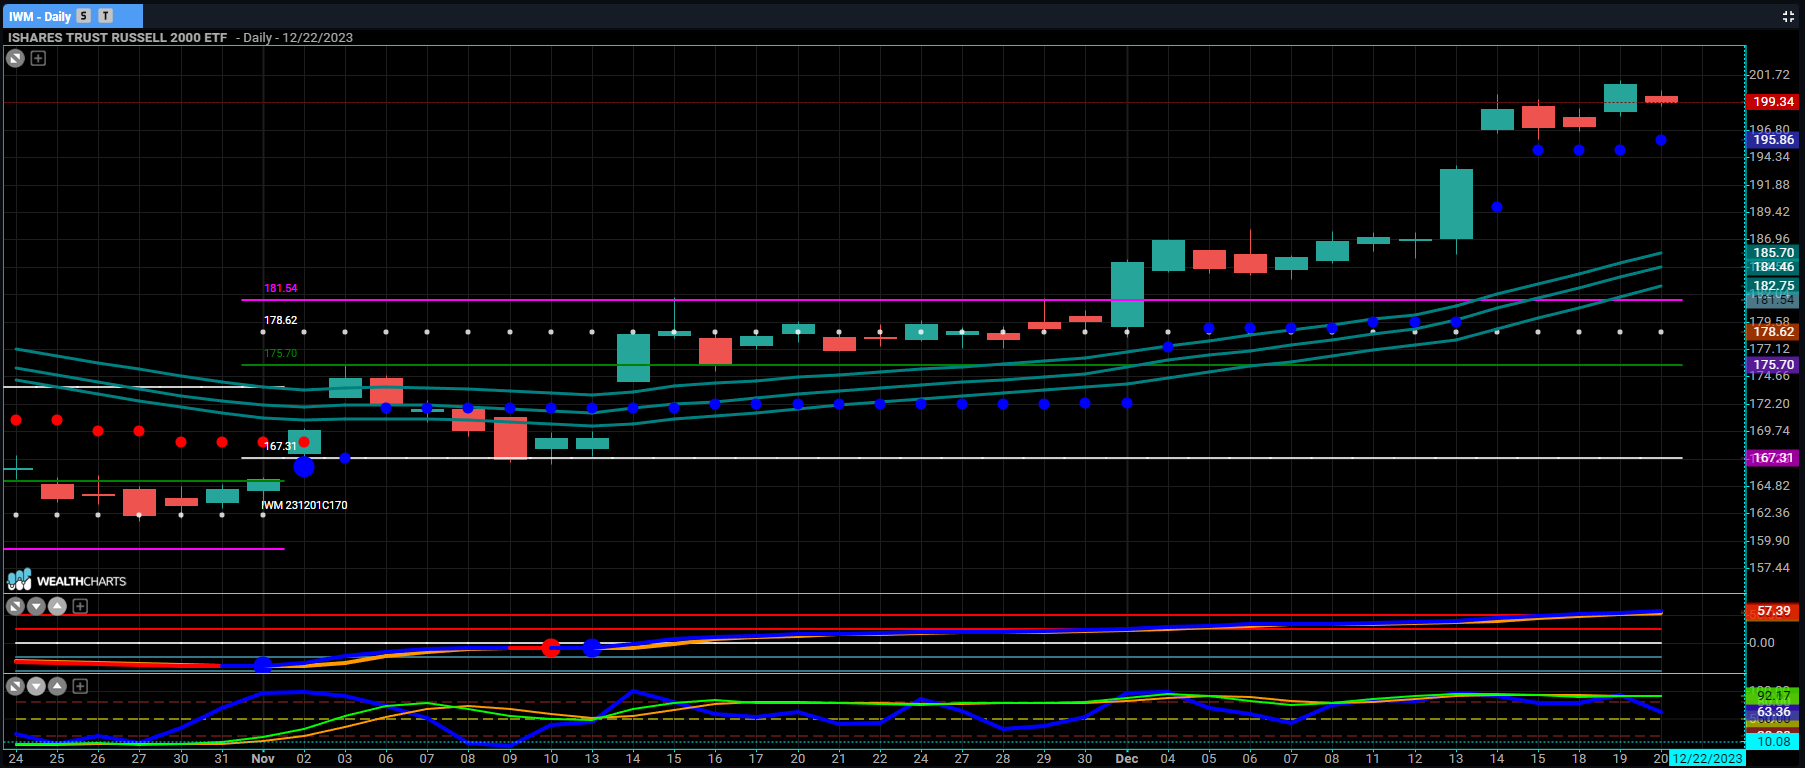Click the 92.17 green oscillator label
This screenshot has width=1805, height=768.
1773,696
